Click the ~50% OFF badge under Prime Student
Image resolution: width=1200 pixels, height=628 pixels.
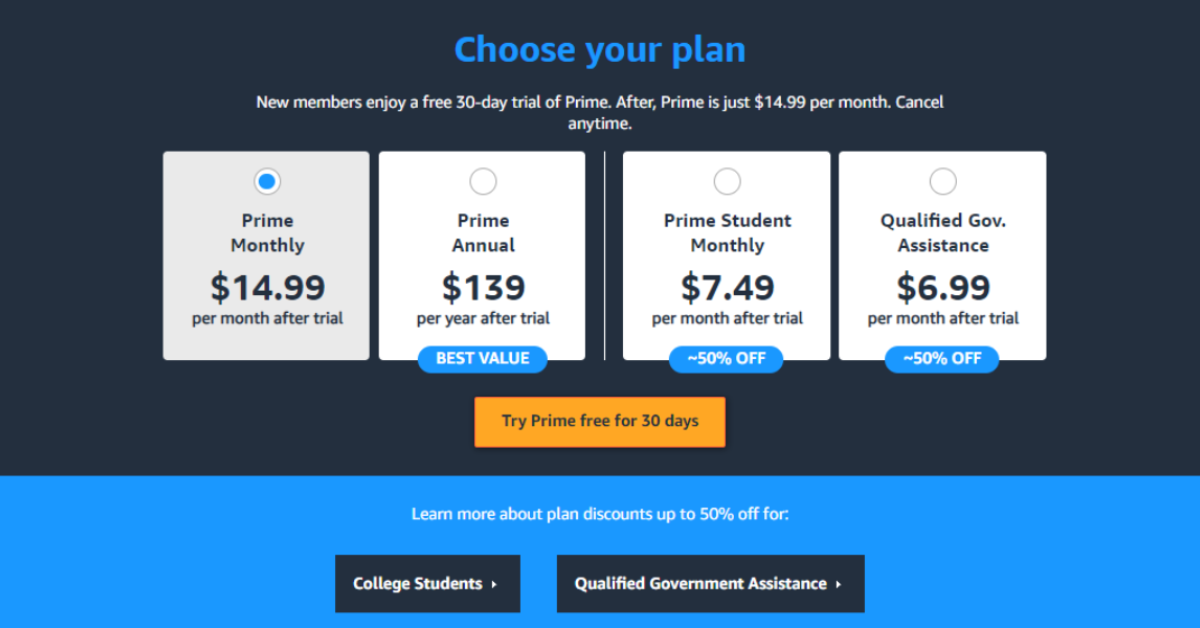[726, 358]
